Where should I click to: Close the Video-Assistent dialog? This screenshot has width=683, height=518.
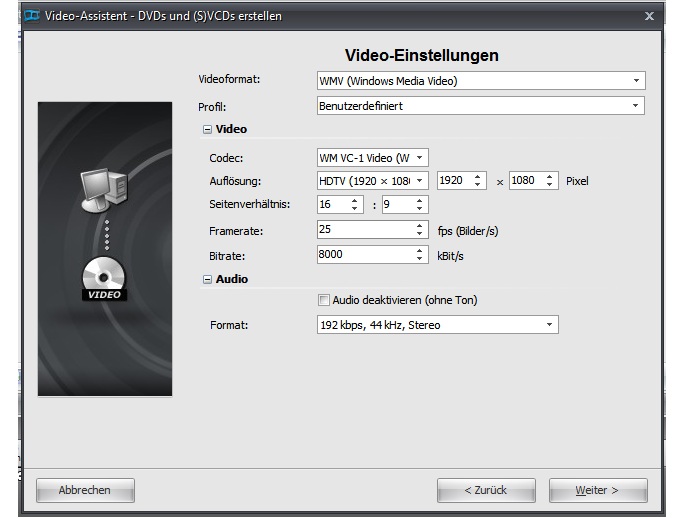(x=649, y=16)
